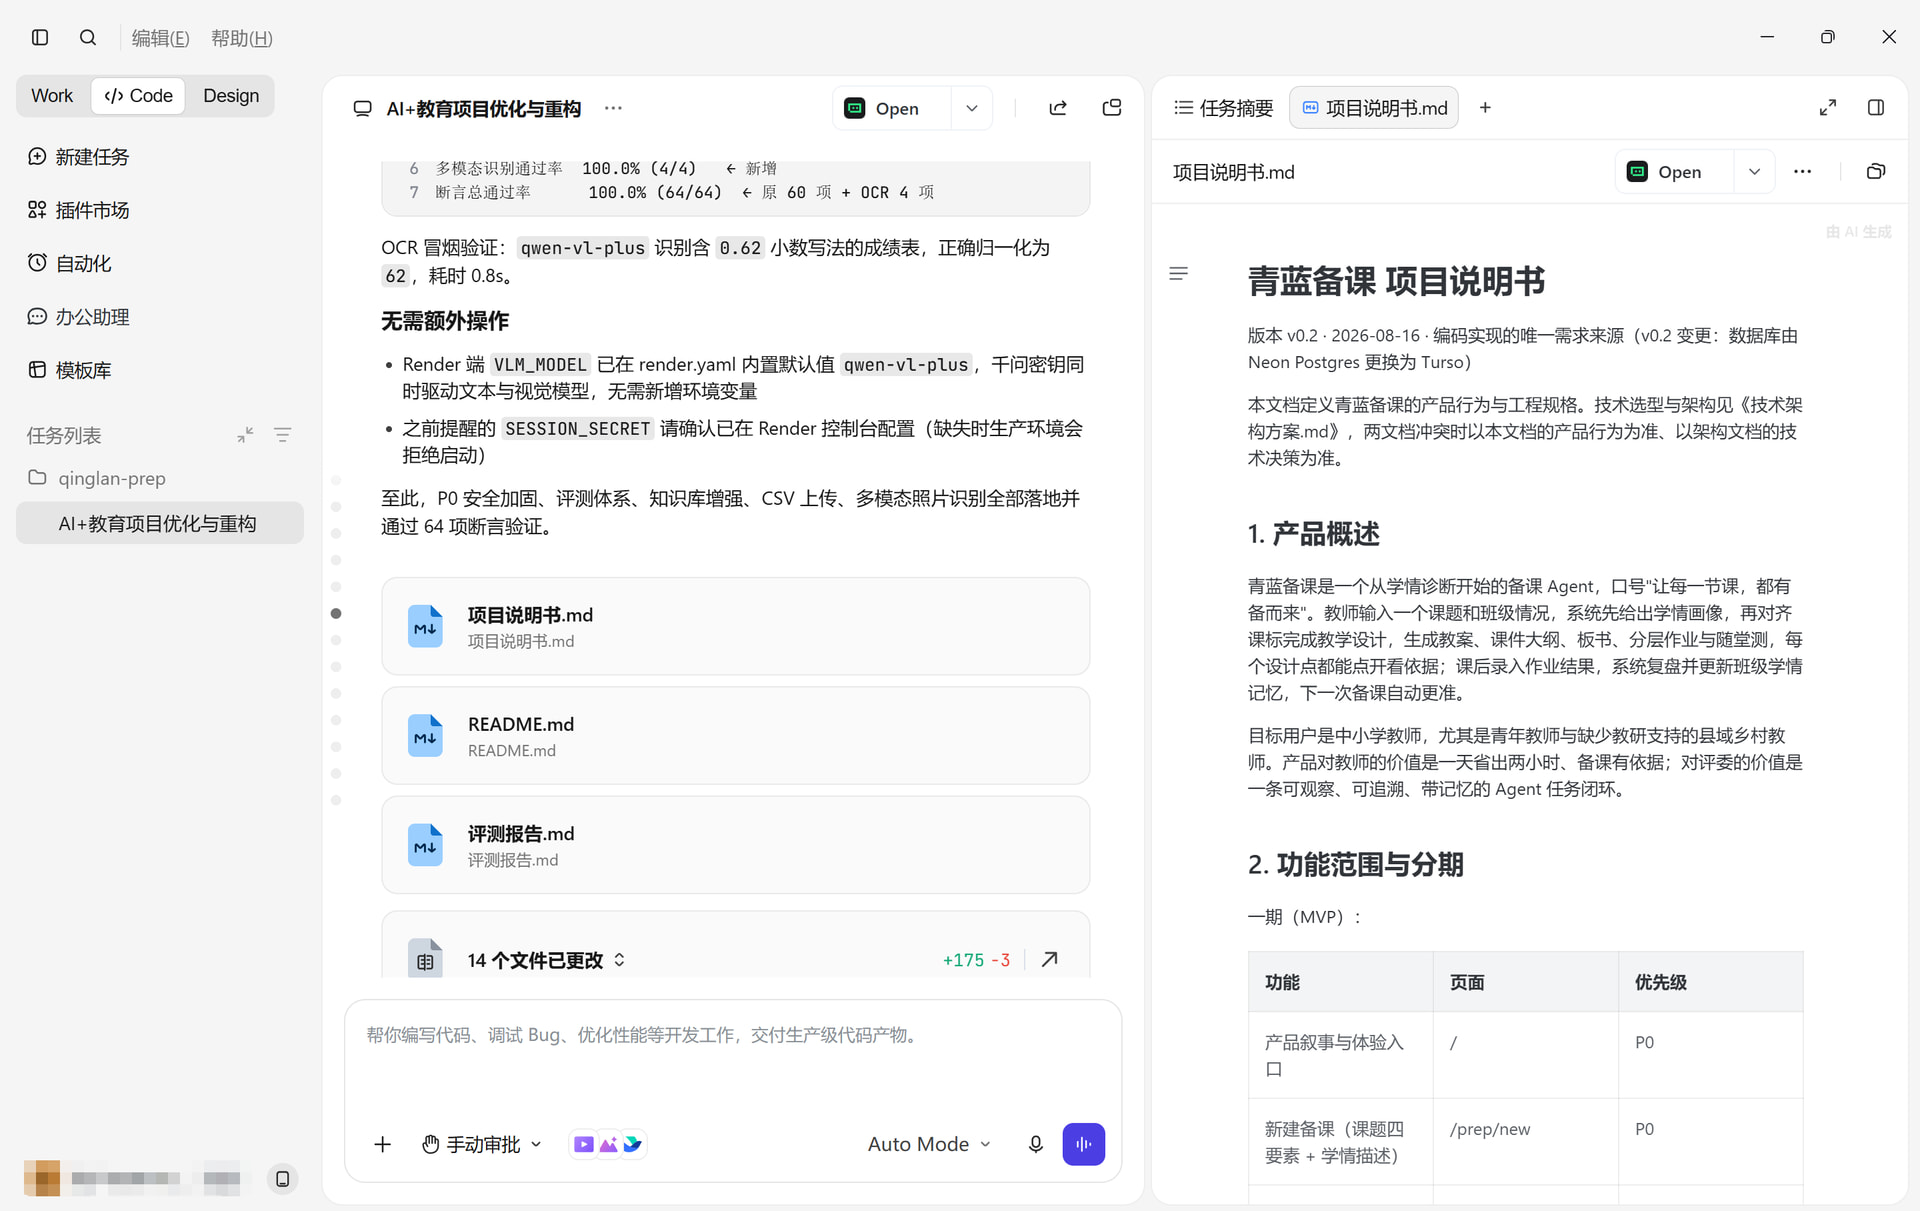Open the 帮助(H) menu
The image size is (1920, 1211).
click(x=242, y=38)
